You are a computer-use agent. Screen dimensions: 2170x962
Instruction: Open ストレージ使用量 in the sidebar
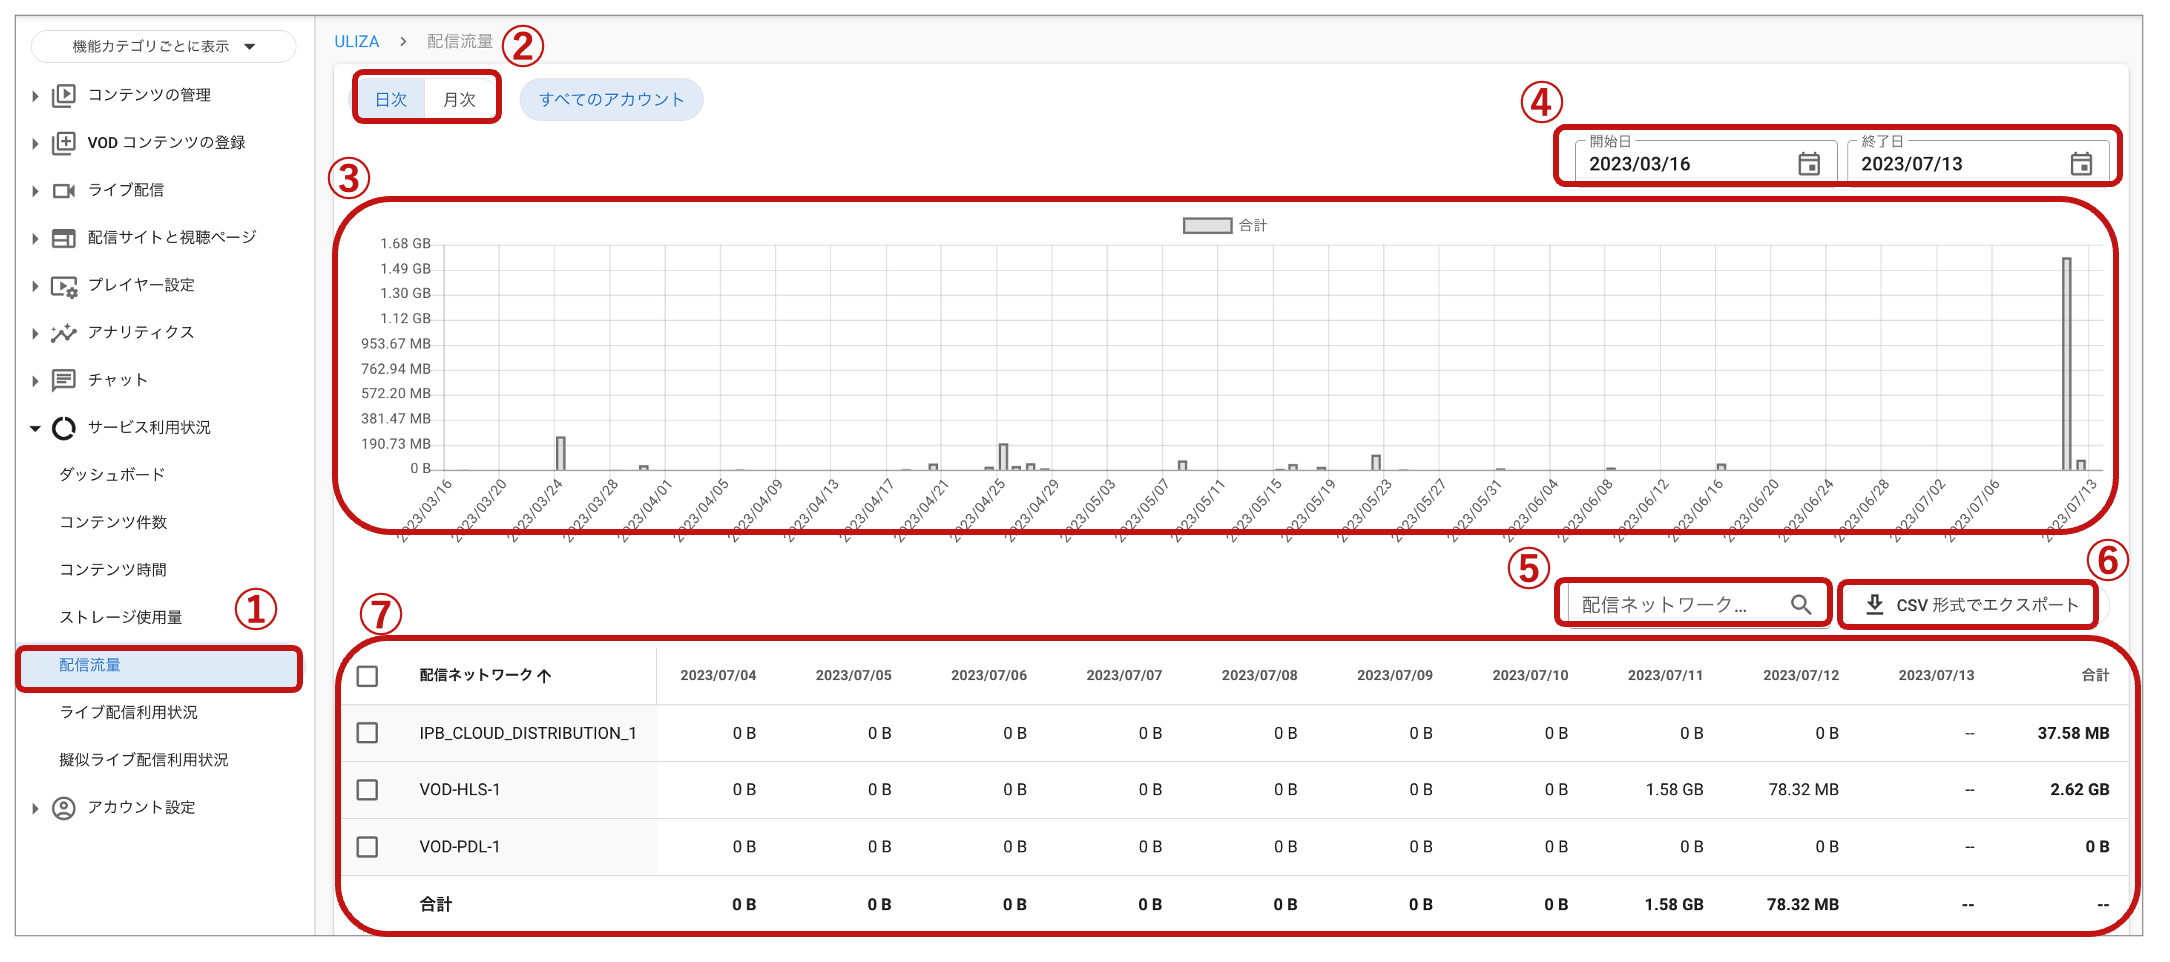(121, 618)
